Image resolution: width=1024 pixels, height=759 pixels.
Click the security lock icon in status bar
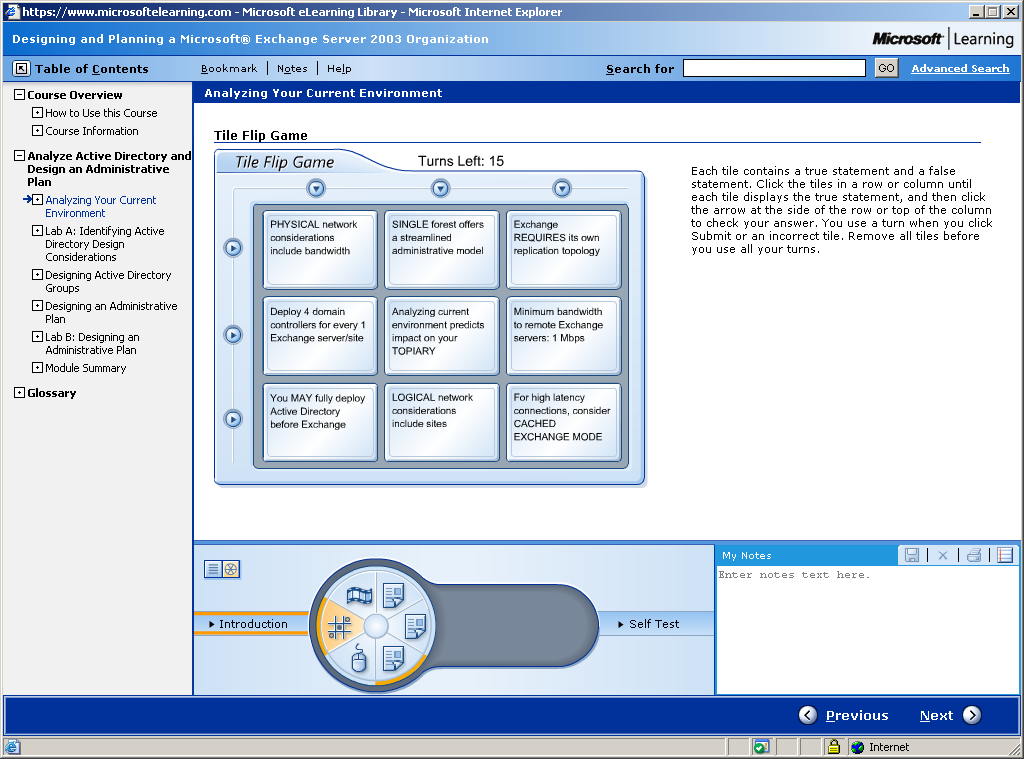[833, 747]
